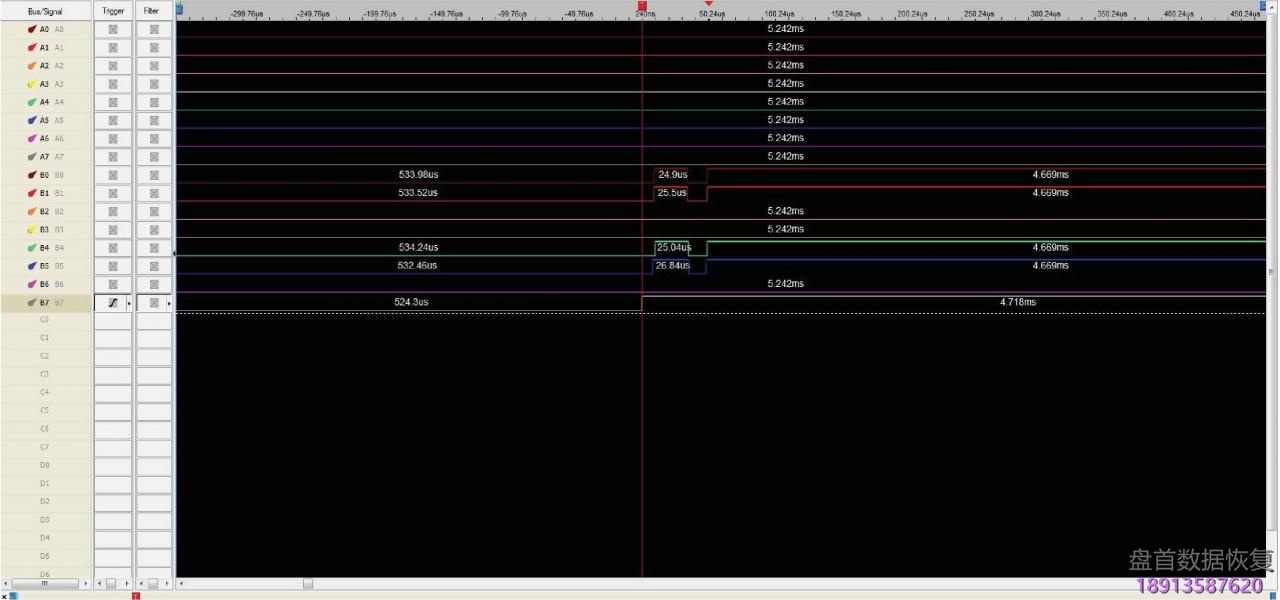Click the Trigger column header
This screenshot has width=1280, height=600.
(x=113, y=10)
